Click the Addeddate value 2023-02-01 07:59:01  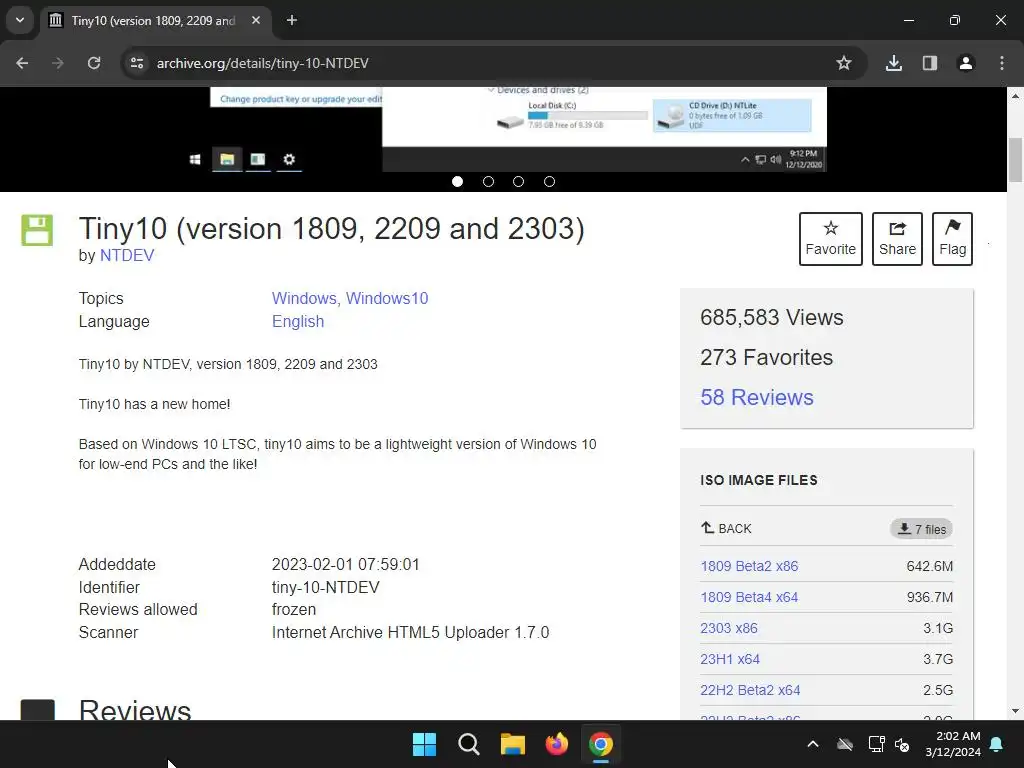tap(345, 564)
